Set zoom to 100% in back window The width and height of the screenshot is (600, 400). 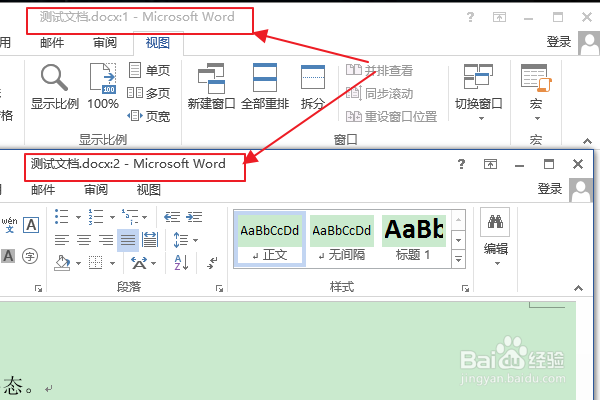point(103,87)
